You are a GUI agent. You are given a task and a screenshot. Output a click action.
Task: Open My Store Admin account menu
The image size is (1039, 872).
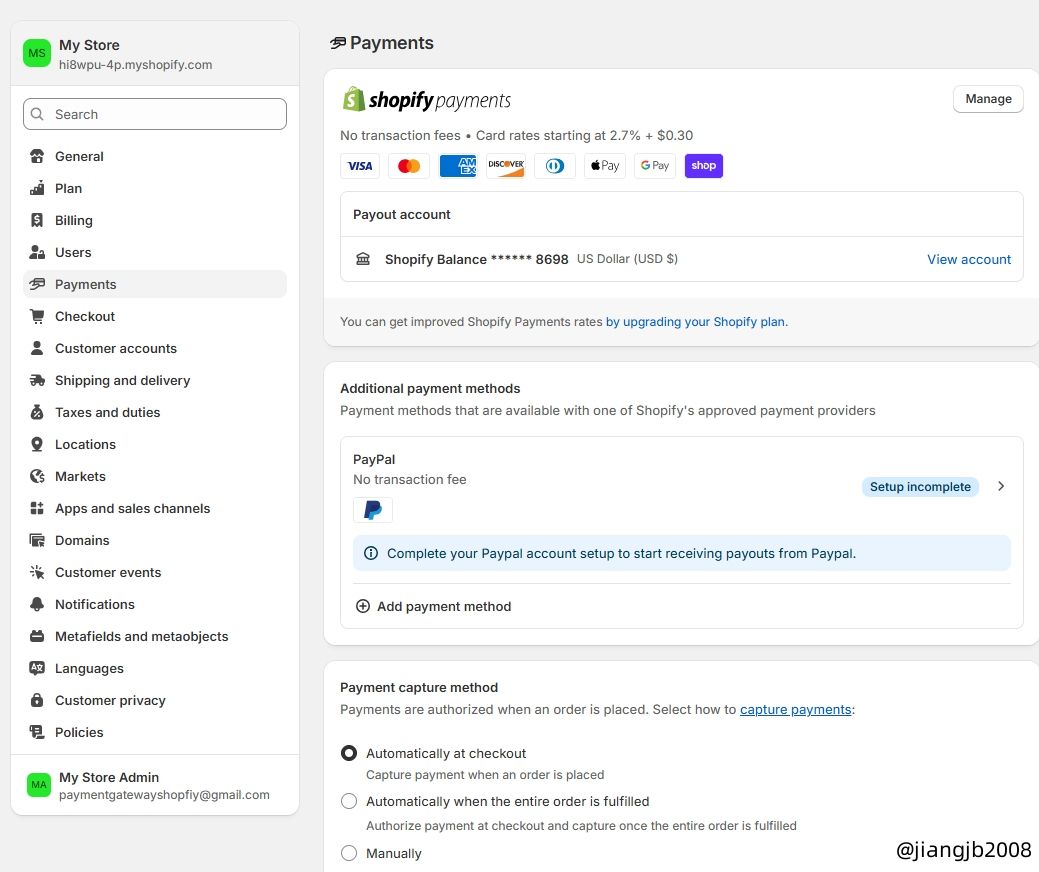tap(155, 785)
